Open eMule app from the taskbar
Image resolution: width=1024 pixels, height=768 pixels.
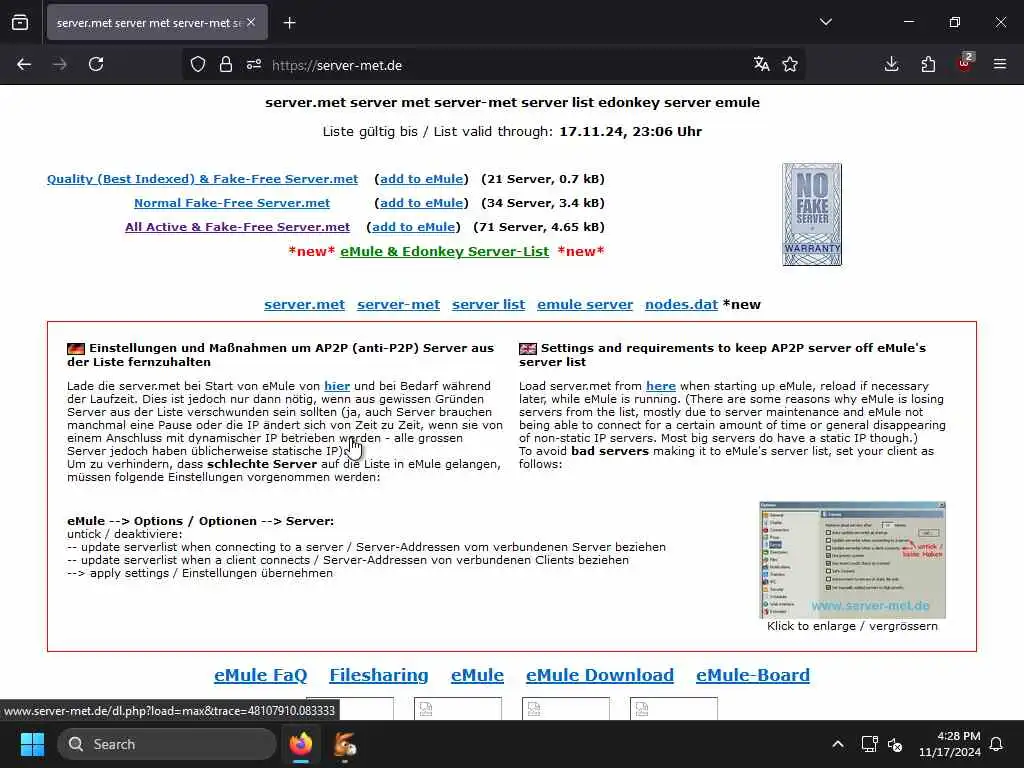click(345, 744)
